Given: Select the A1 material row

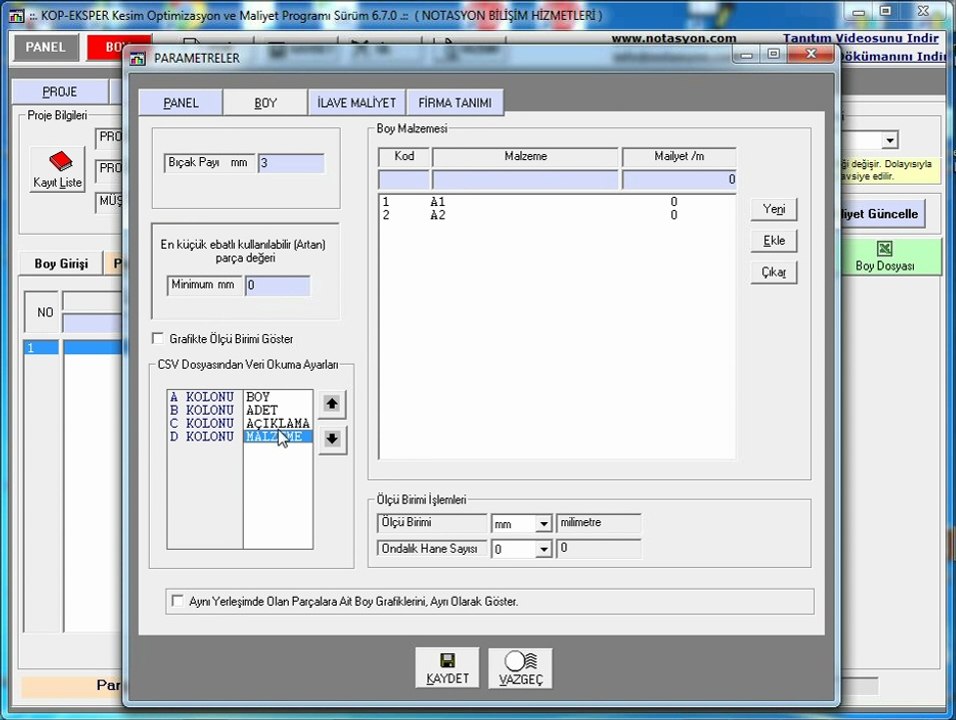Looking at the screenshot, I should 557,202.
